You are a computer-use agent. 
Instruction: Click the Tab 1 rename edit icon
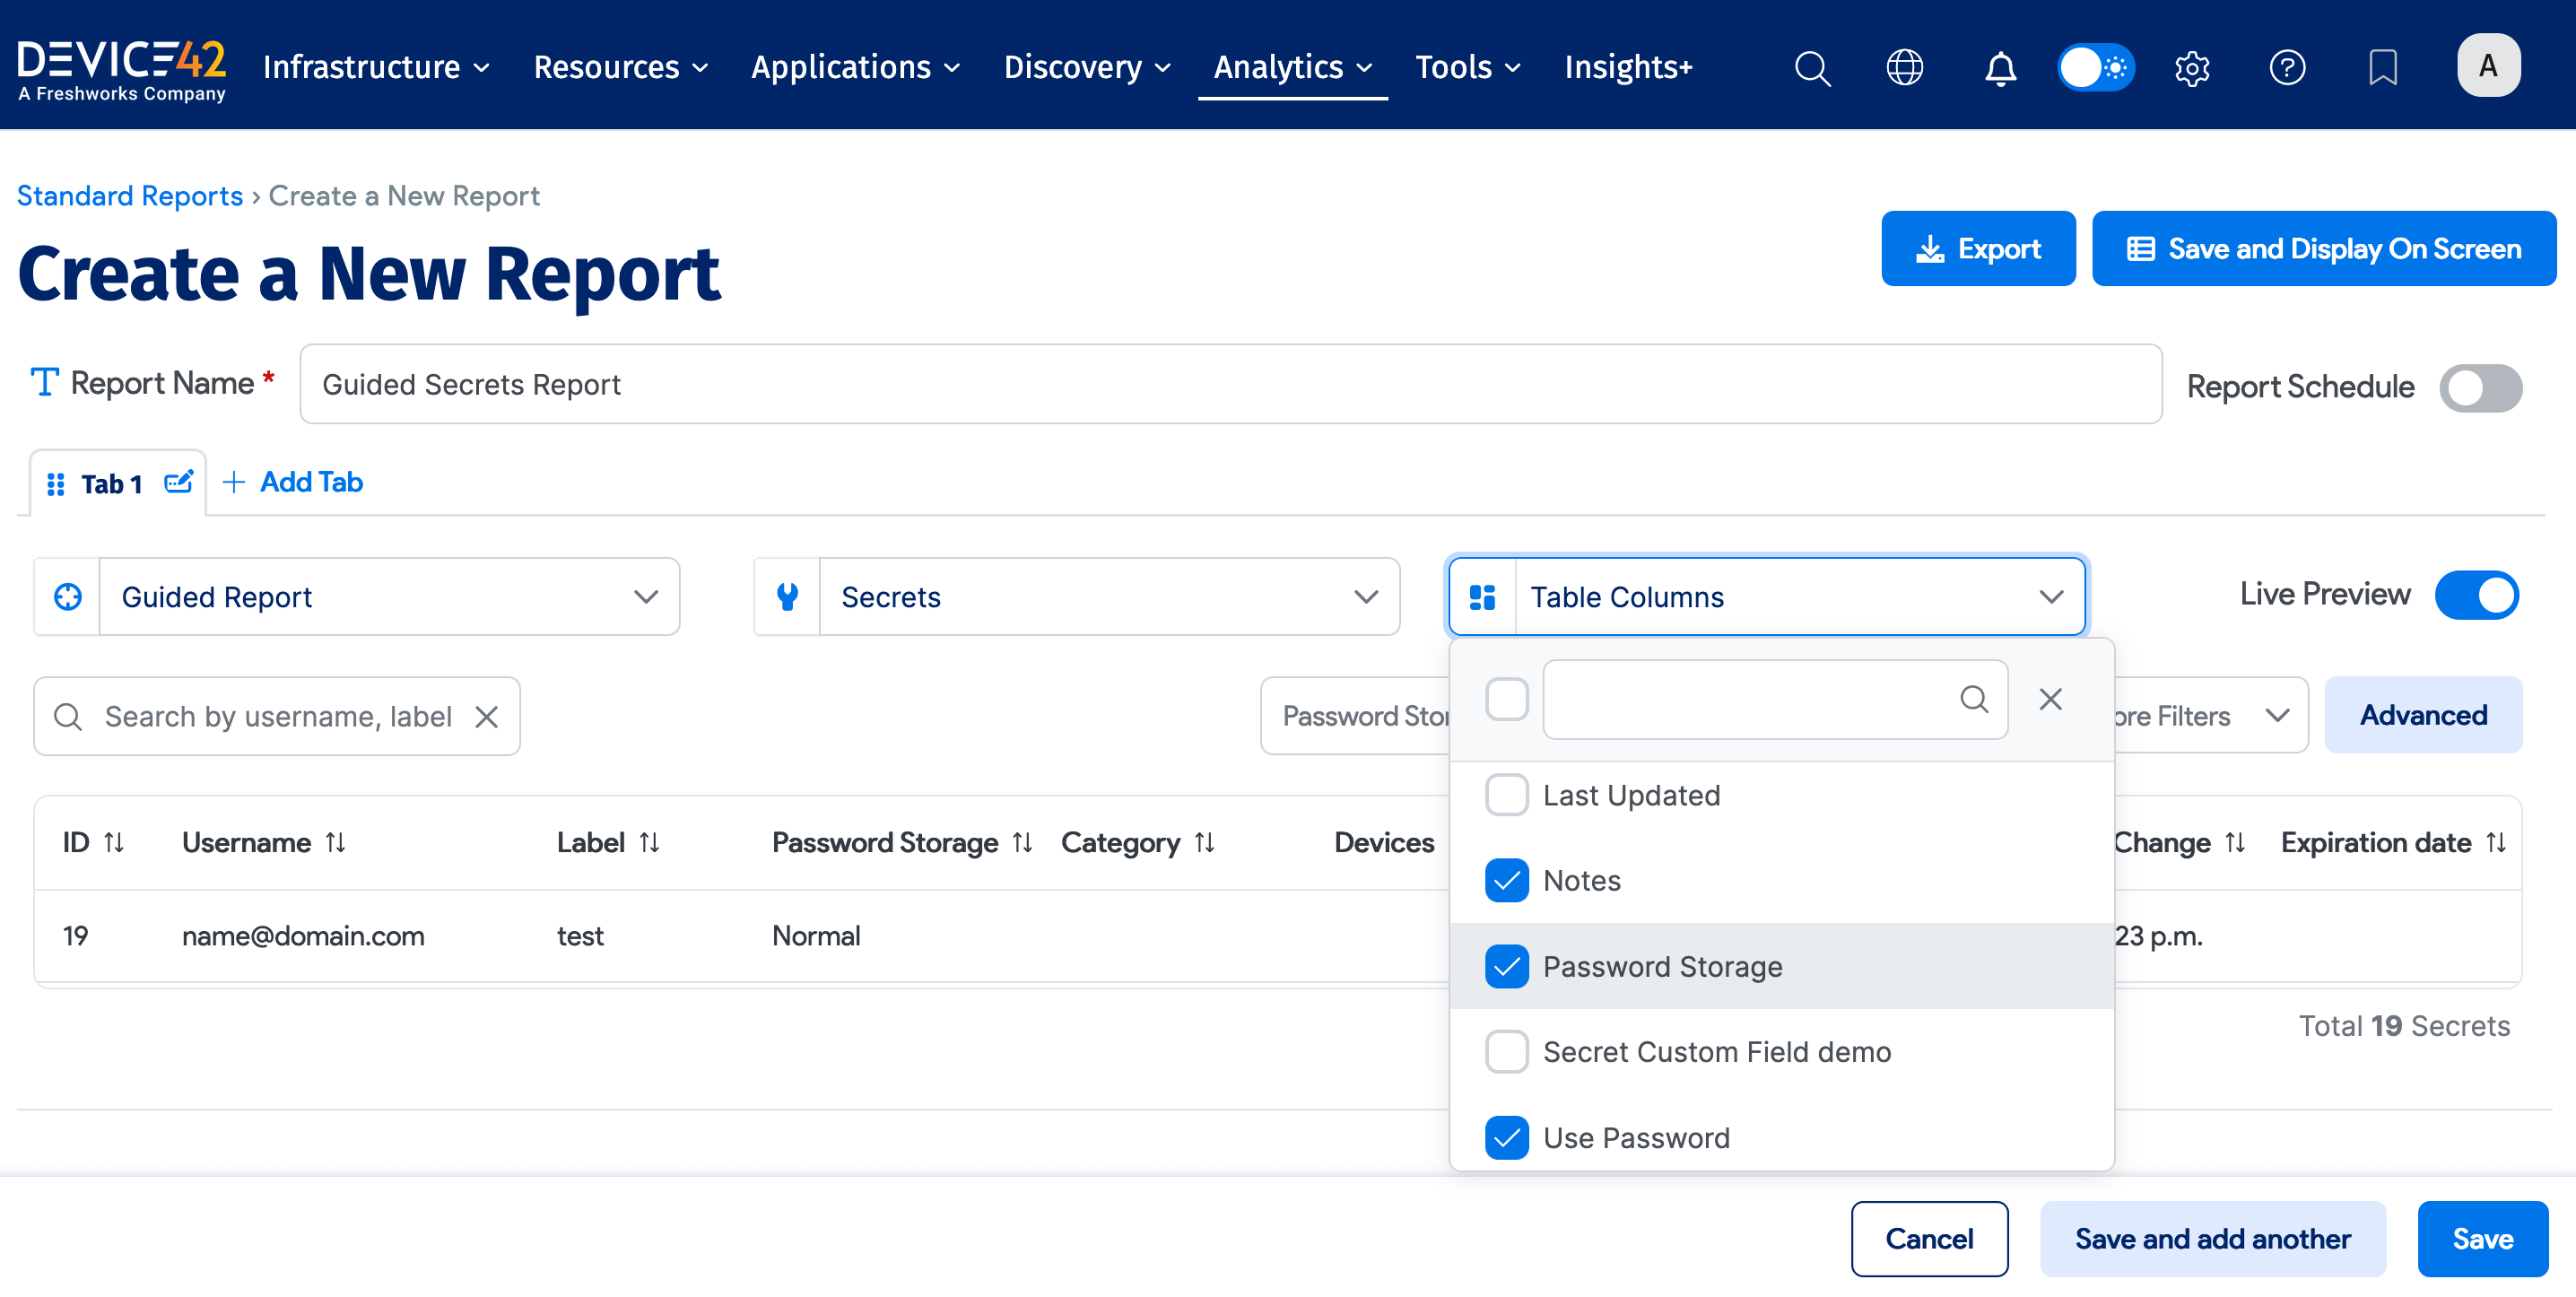tap(178, 483)
